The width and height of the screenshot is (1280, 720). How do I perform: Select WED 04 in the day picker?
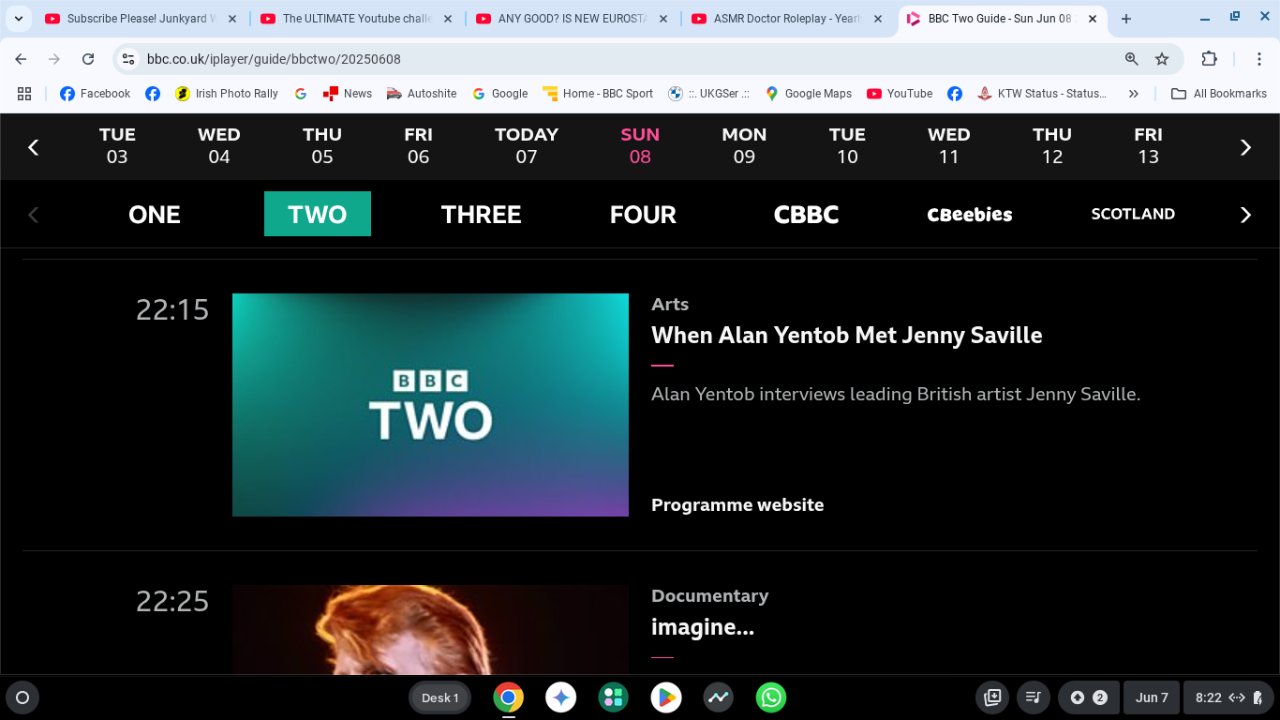pos(219,146)
